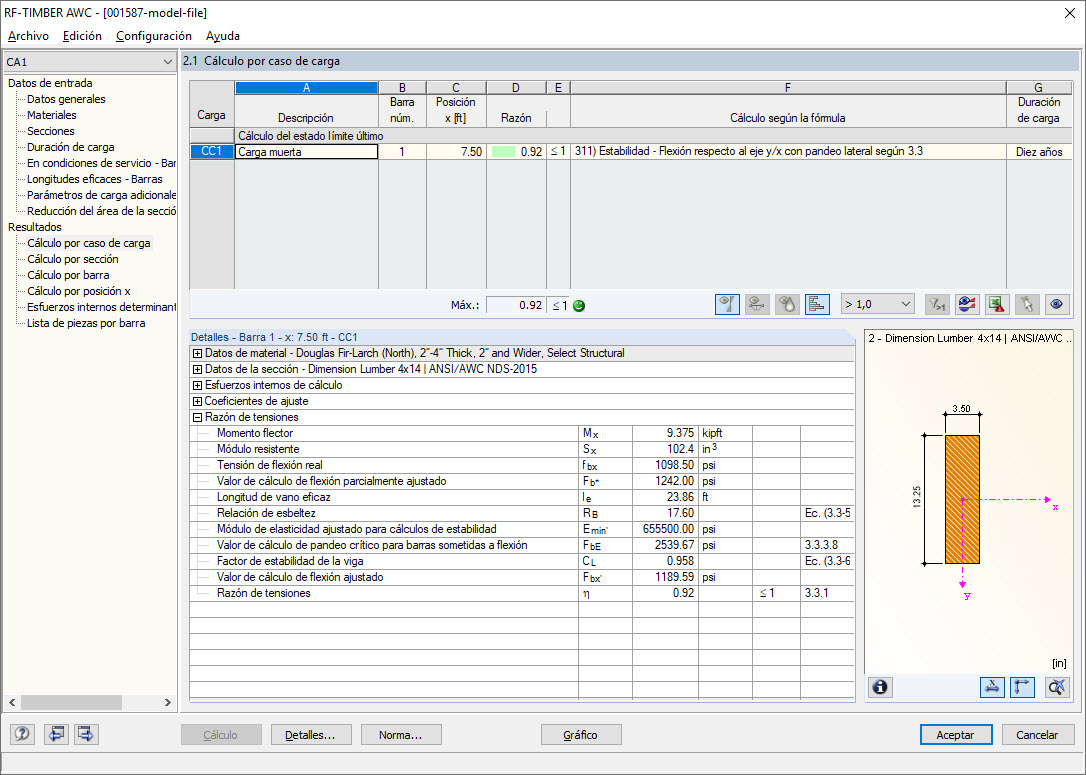The image size is (1086, 775).
Task: Click the Relación de esbeltez row
Action: [522, 513]
